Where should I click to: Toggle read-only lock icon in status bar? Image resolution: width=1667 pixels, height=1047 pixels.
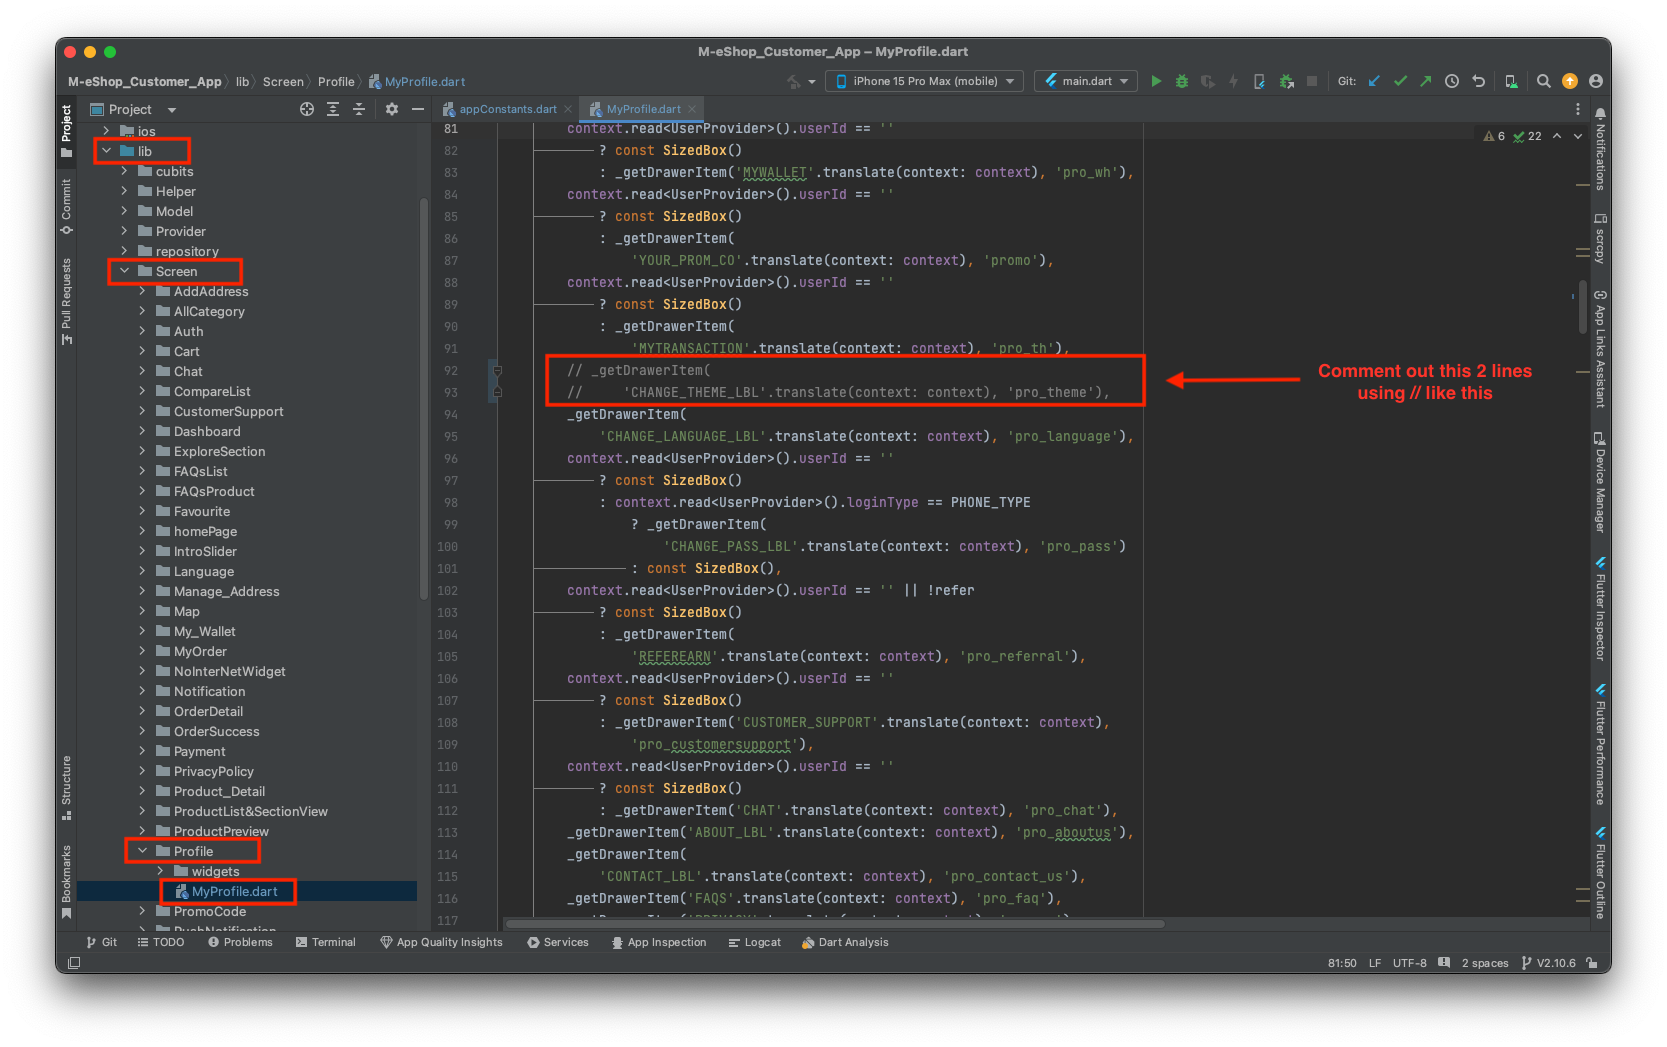click(x=1591, y=963)
